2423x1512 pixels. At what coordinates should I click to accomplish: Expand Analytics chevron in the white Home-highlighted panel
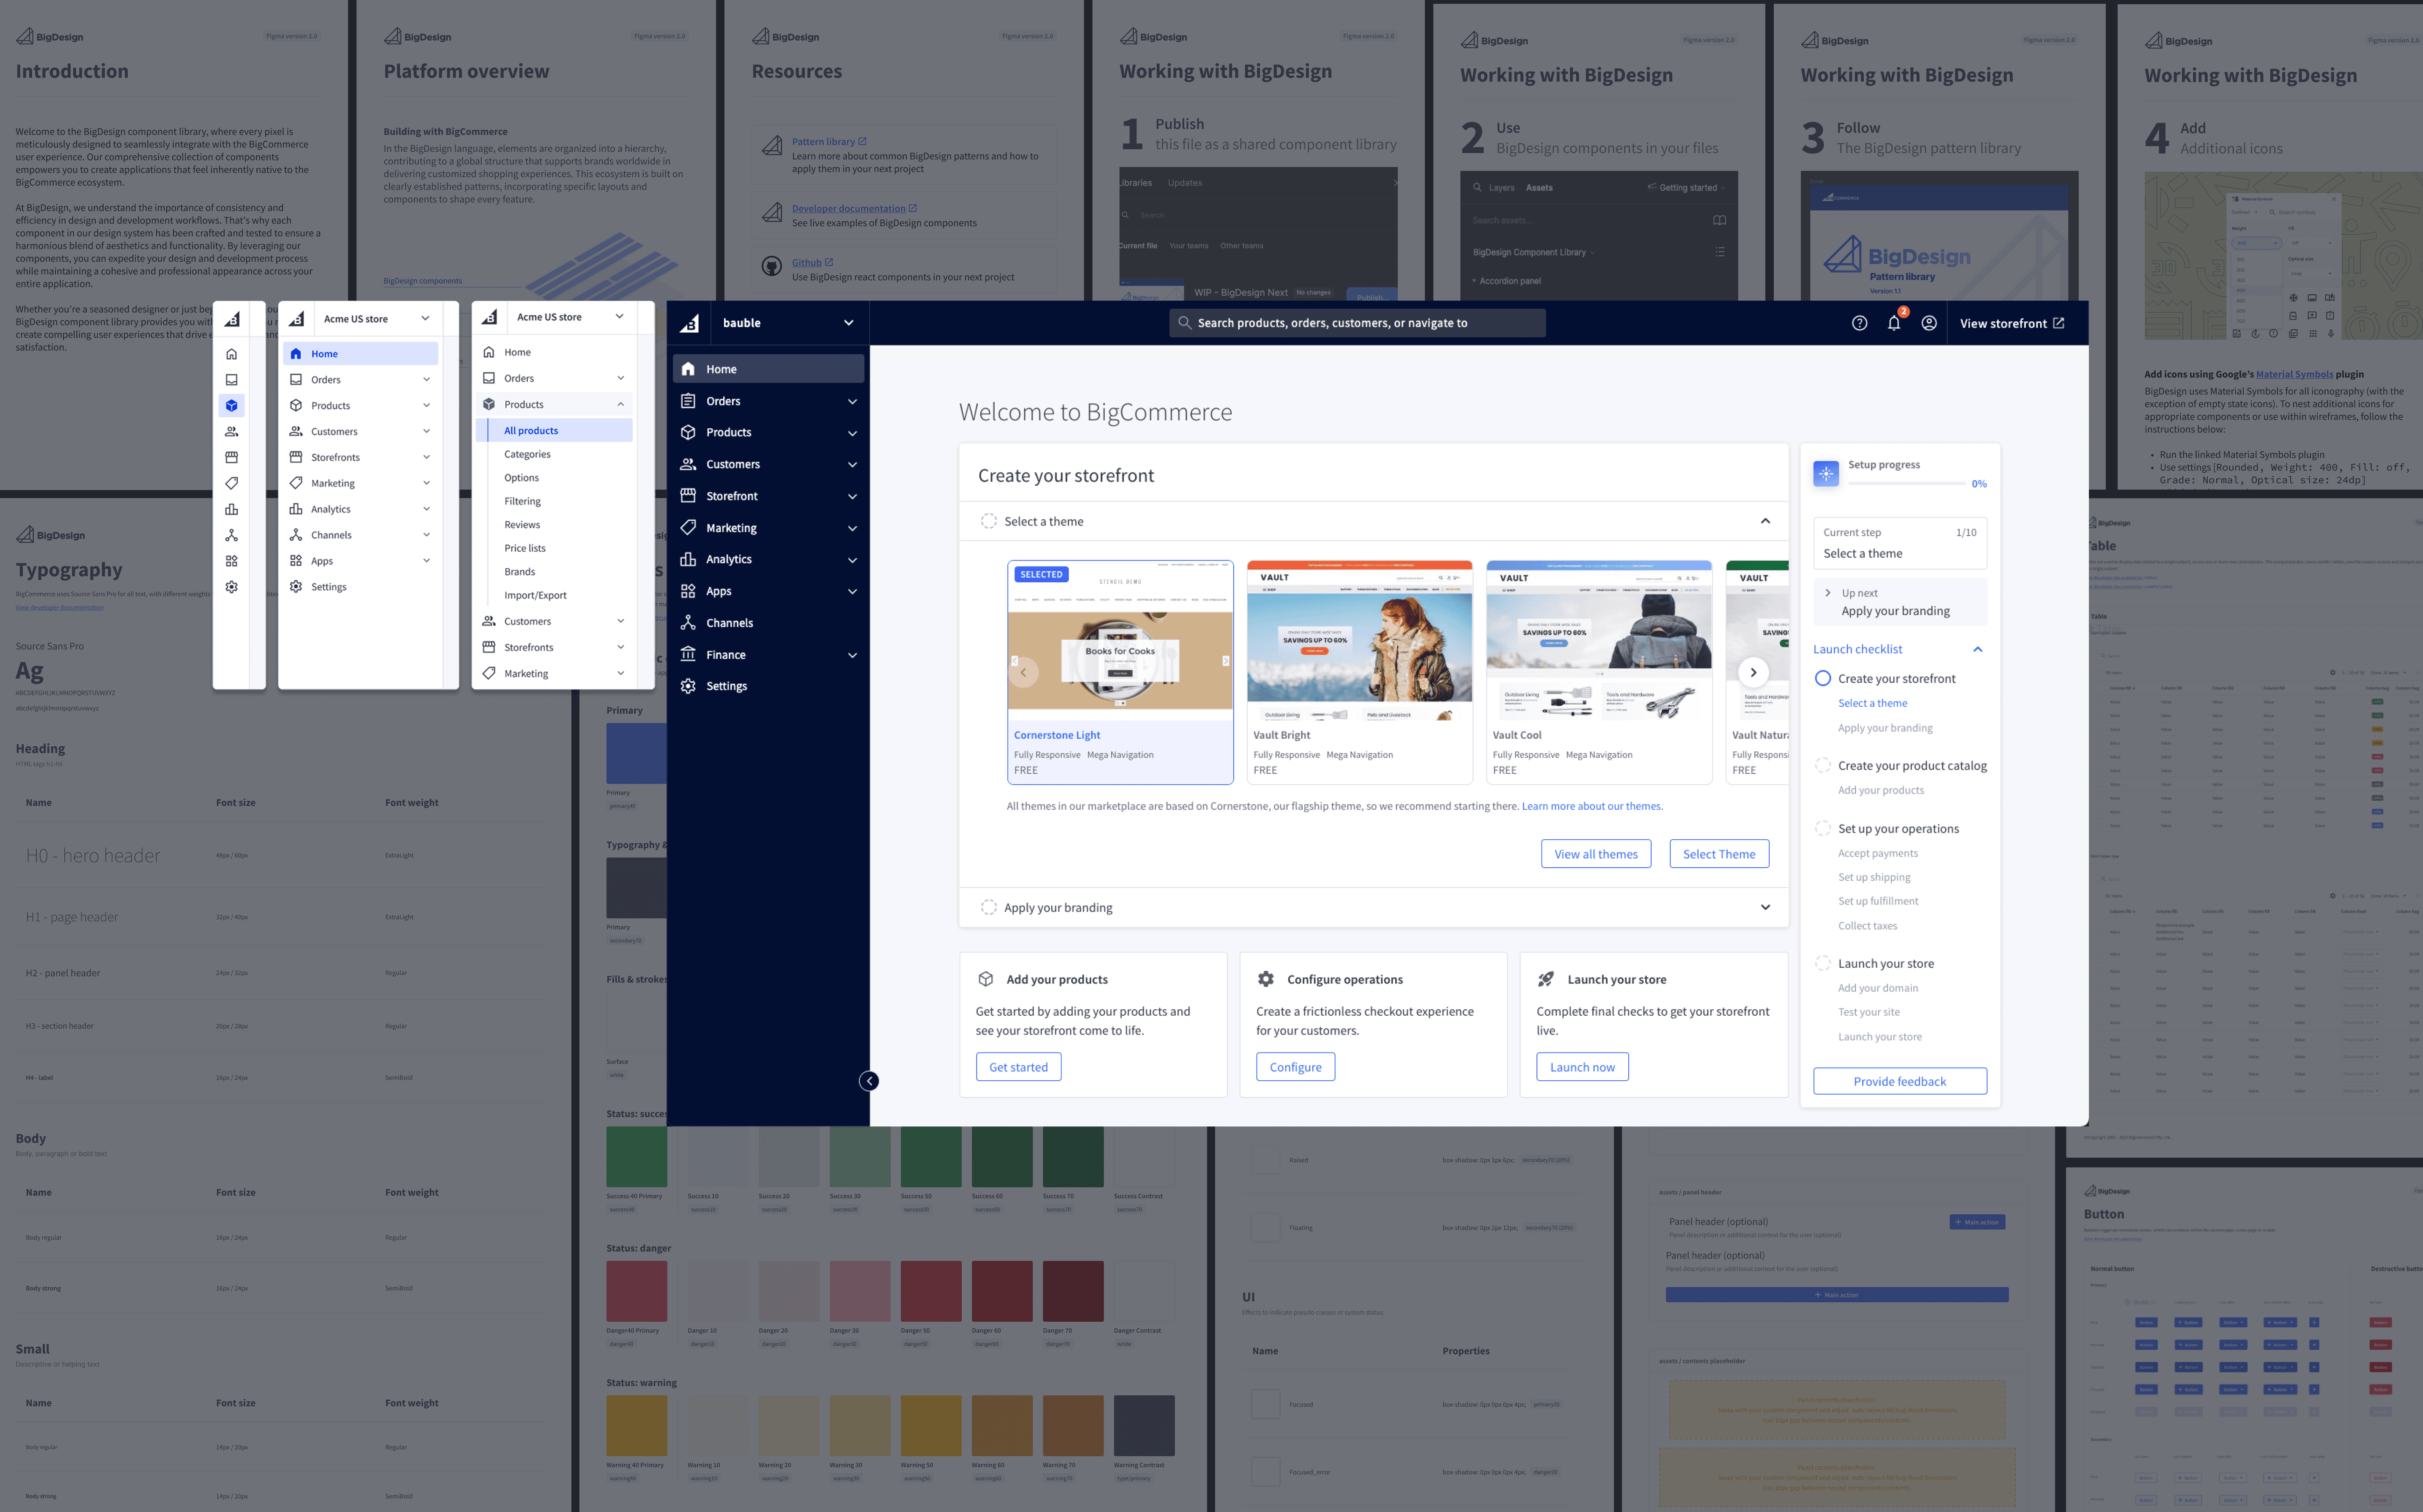point(427,509)
